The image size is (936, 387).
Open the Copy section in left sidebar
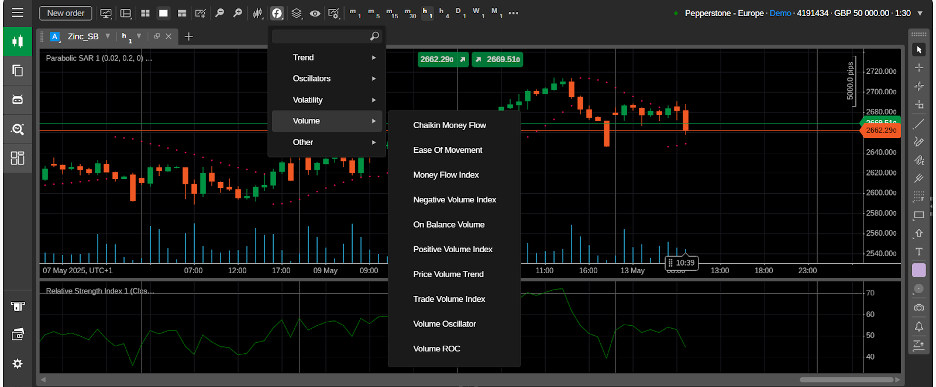click(x=18, y=70)
